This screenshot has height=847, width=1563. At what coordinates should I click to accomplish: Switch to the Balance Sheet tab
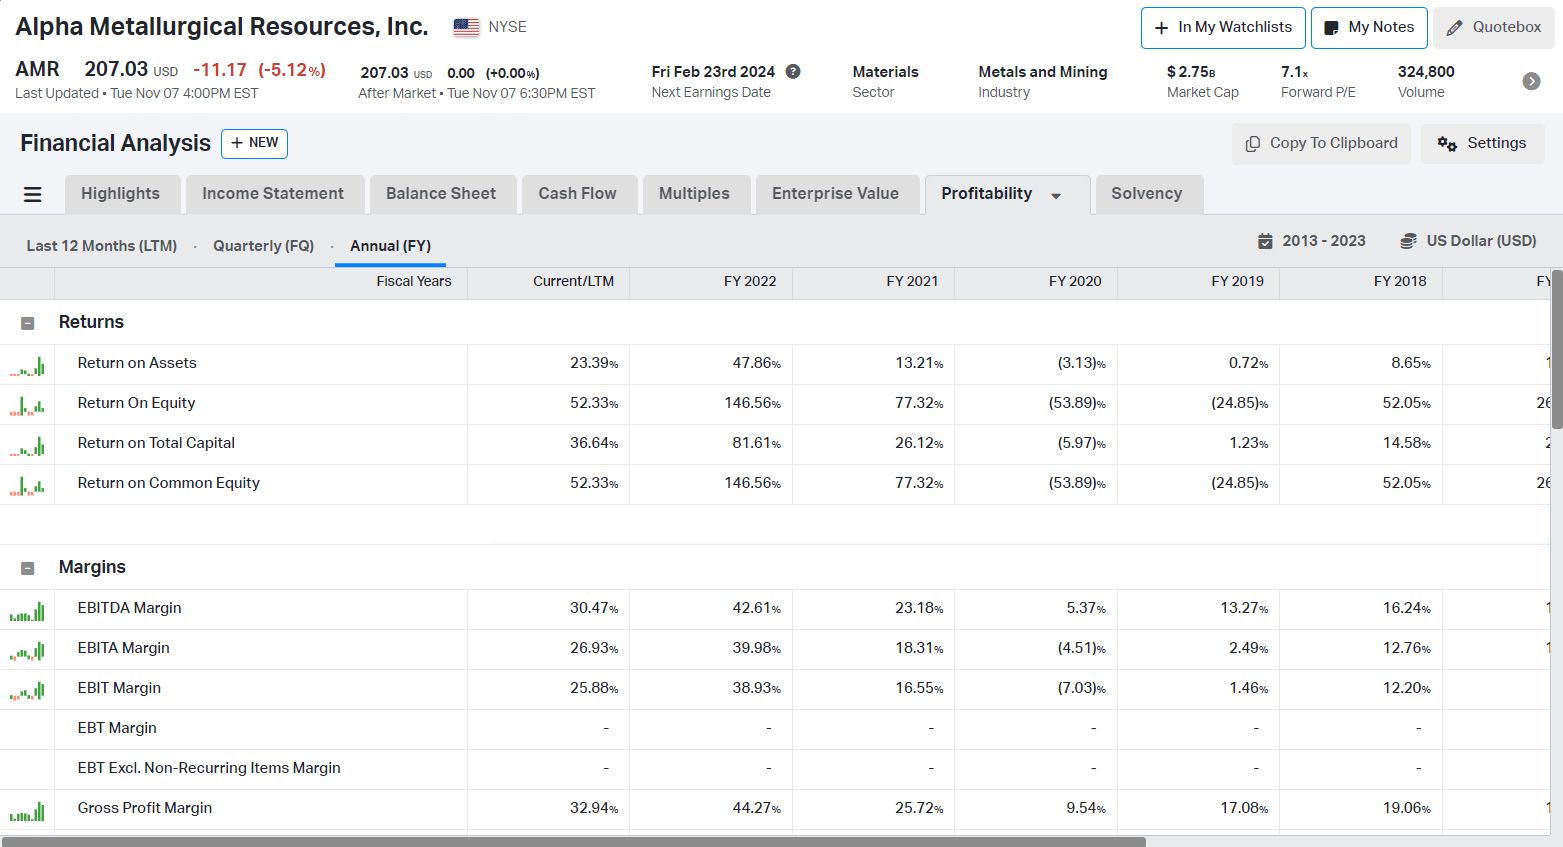point(441,194)
